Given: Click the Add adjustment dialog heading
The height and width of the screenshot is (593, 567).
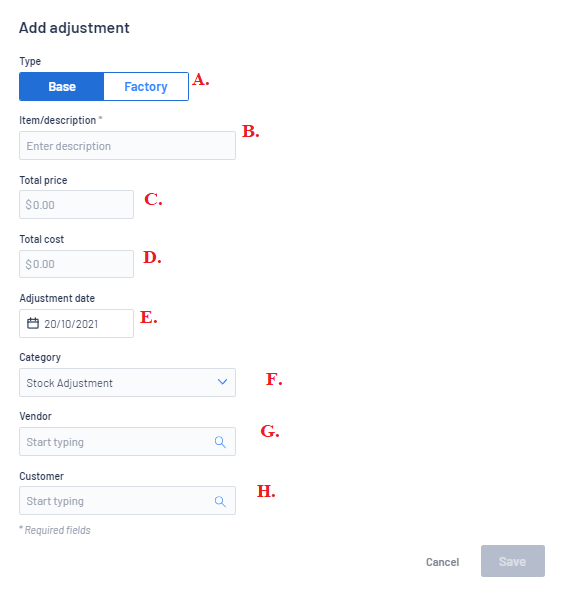Looking at the screenshot, I should [75, 28].
